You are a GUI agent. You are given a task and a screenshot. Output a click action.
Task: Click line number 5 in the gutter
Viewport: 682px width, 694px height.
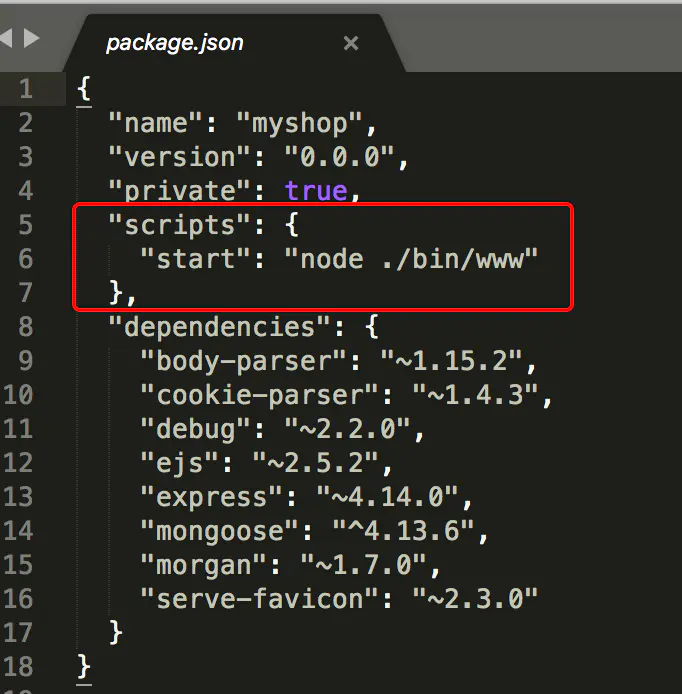[25, 225]
